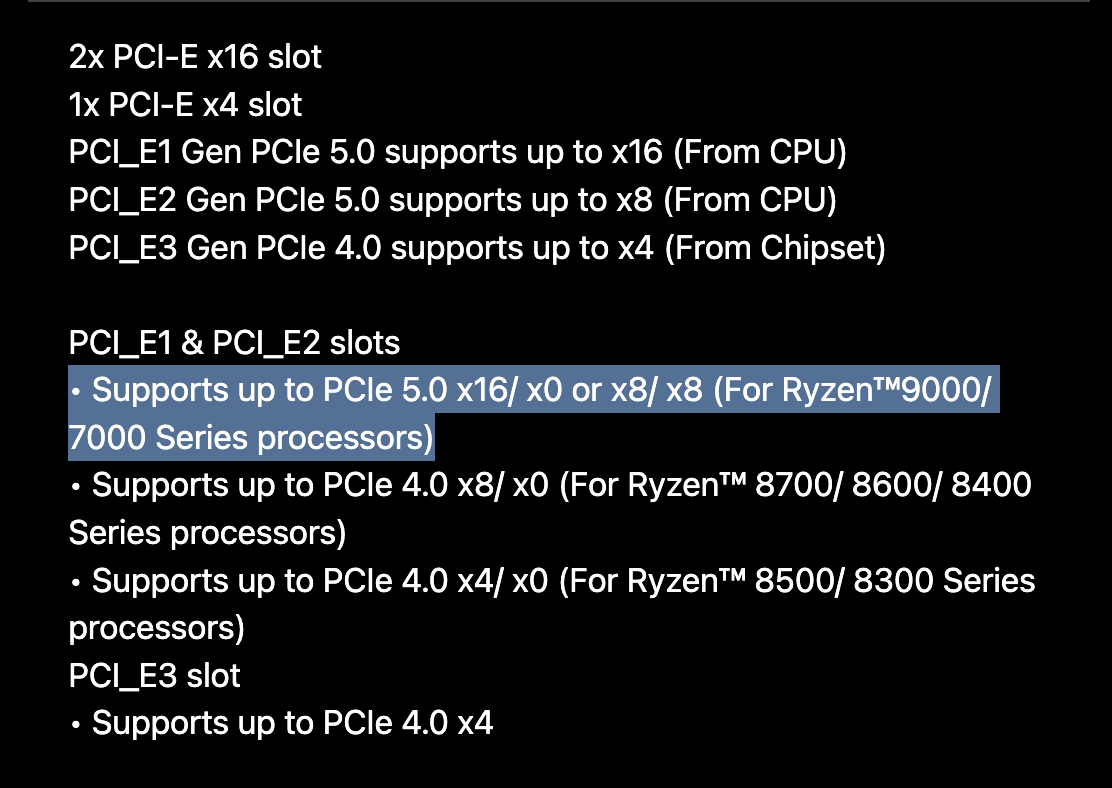Click the final "Supports up to PCIe 4.0 x4" bullet

pyautogui.click(x=292, y=723)
